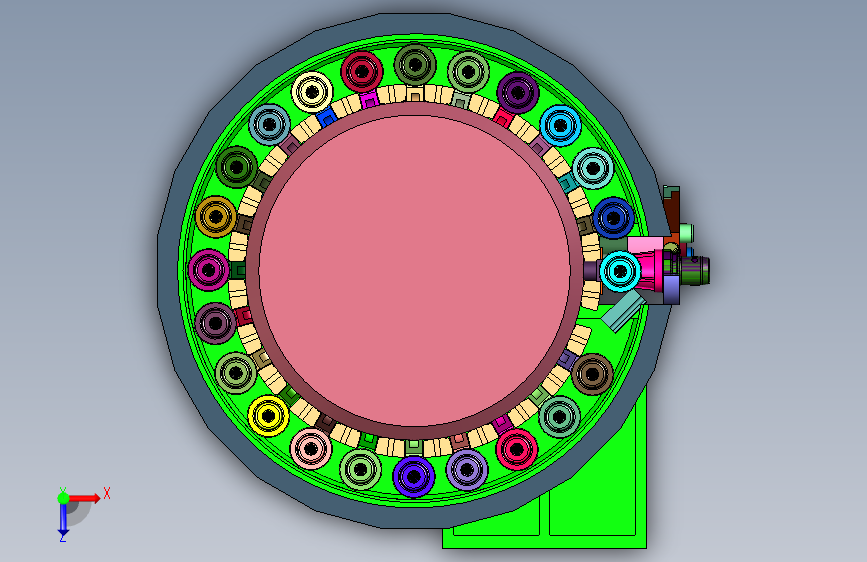
Task: Select the teal angled bar below the changer arm
Action: pos(623,311)
